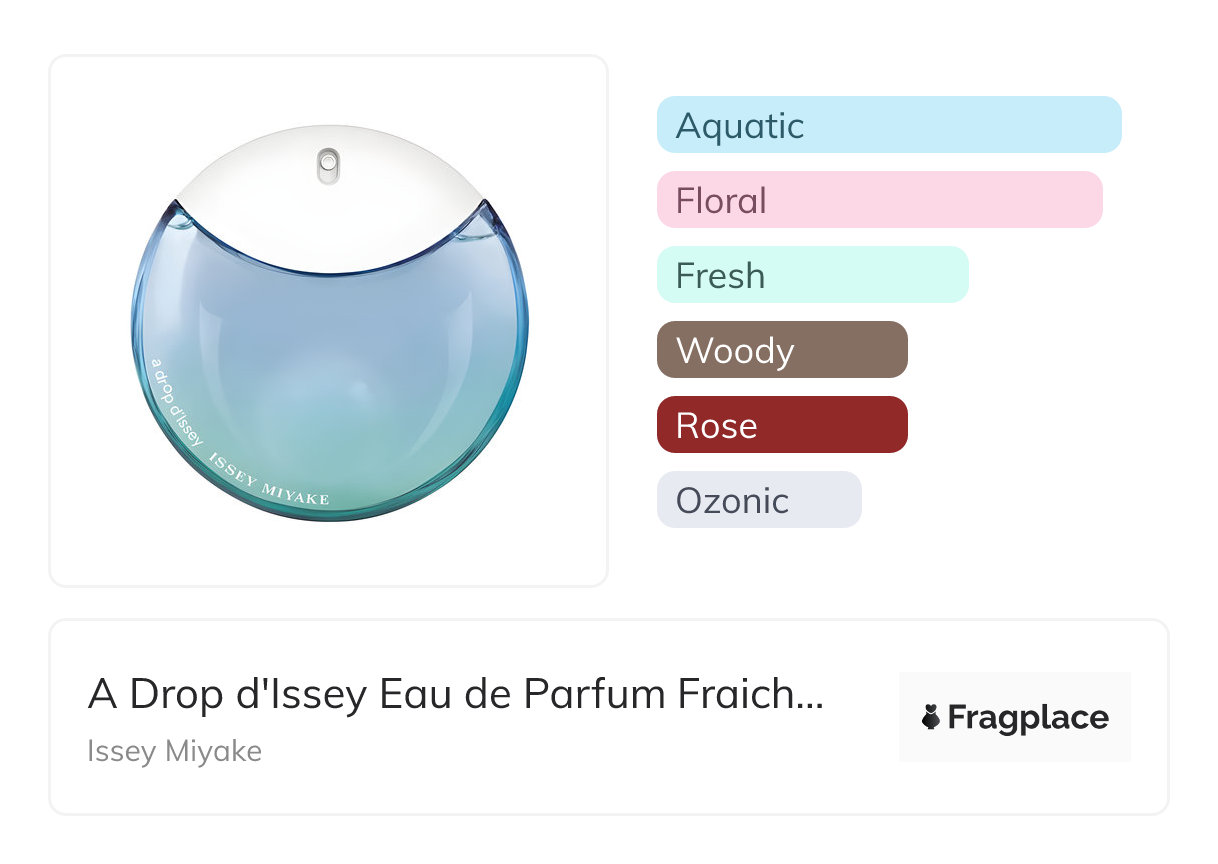The height and width of the screenshot is (864, 1218).
Task: Select the Floral accord bar
Action: [879, 200]
